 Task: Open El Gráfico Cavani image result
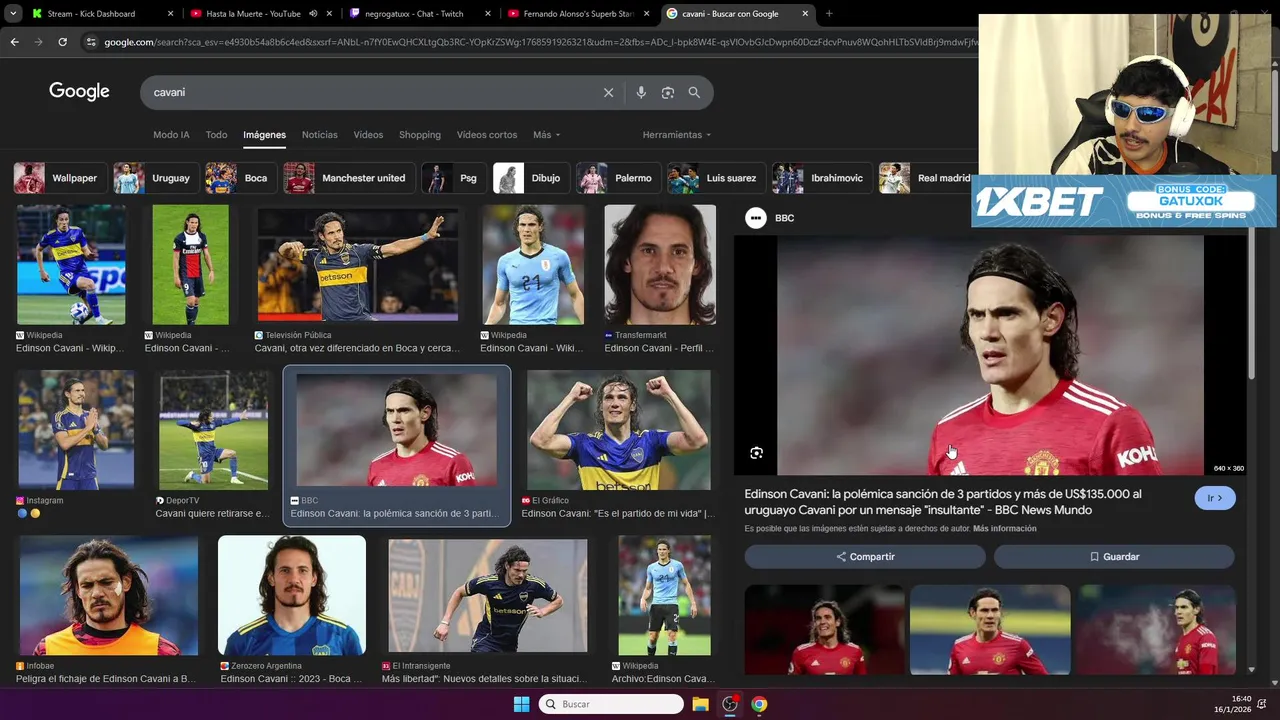[x=619, y=430]
